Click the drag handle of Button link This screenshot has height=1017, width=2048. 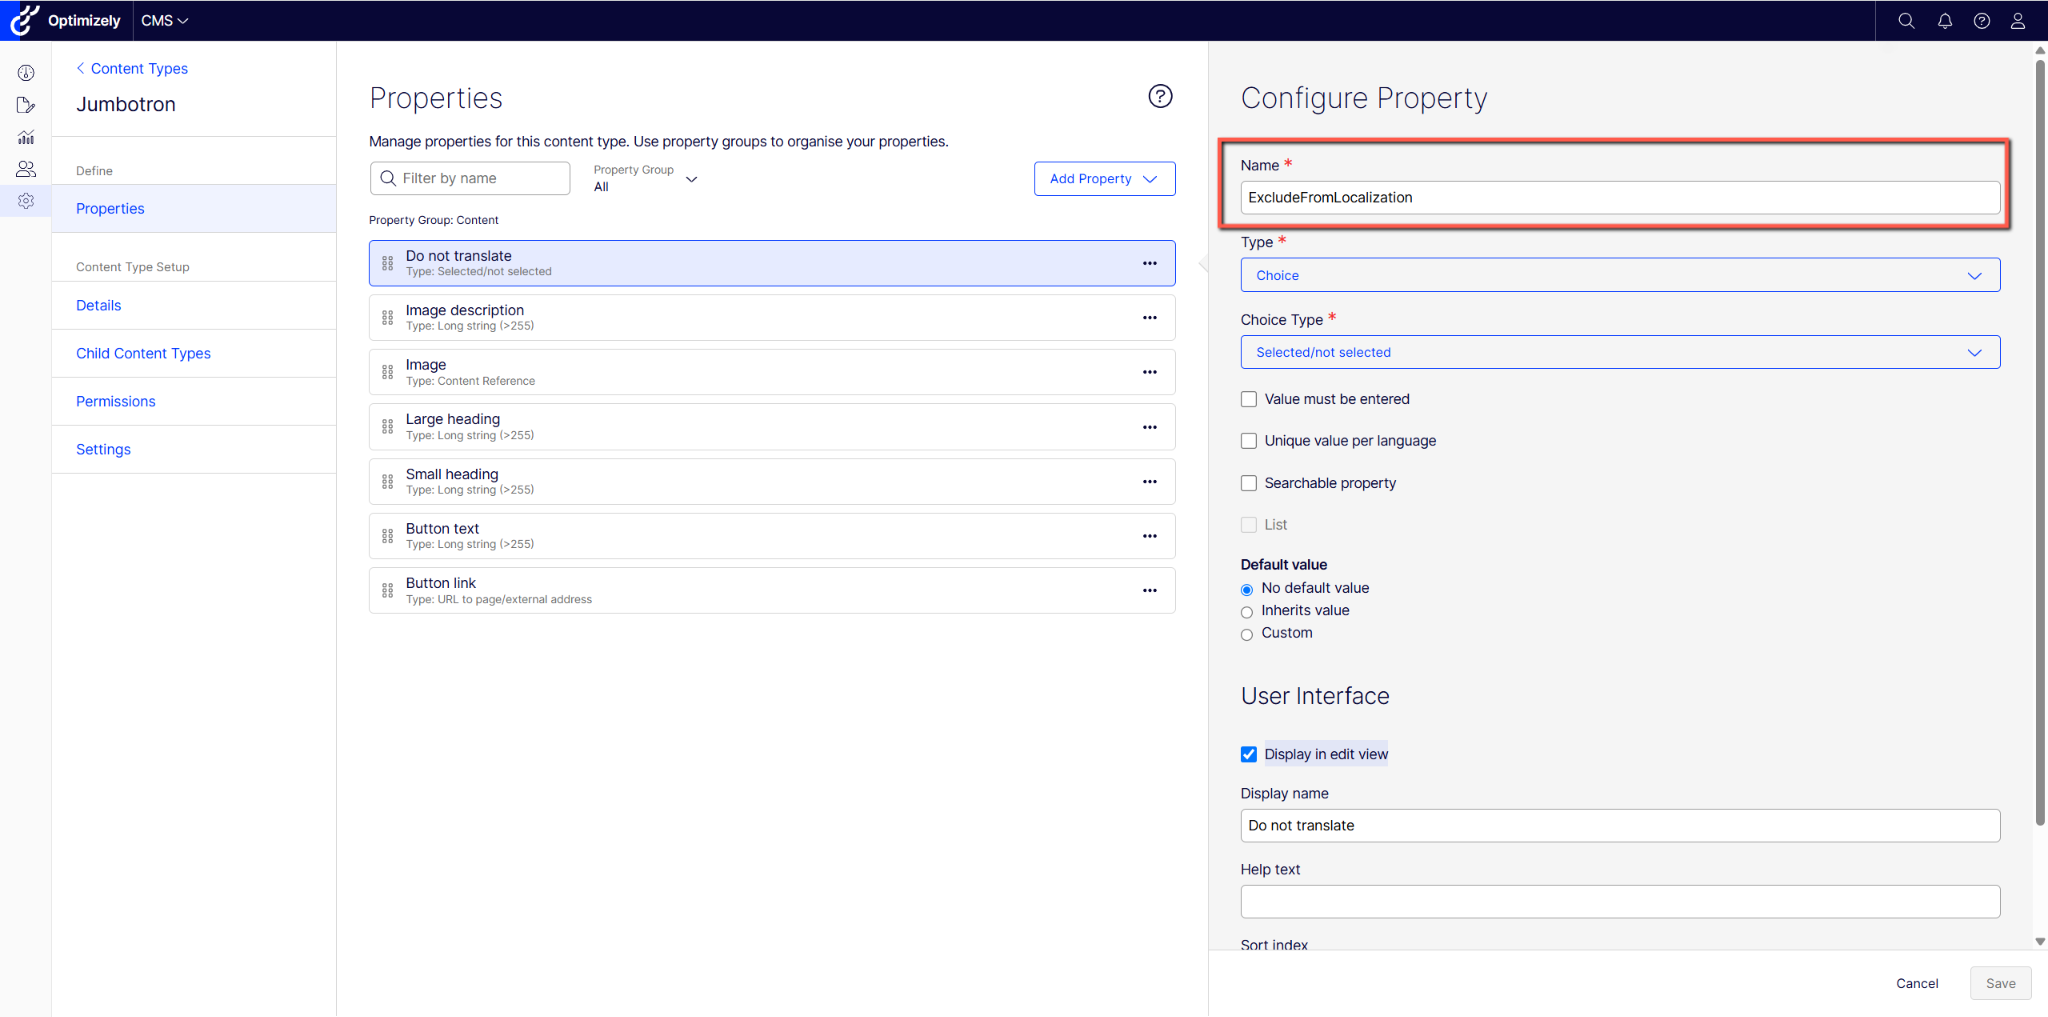tap(387, 591)
